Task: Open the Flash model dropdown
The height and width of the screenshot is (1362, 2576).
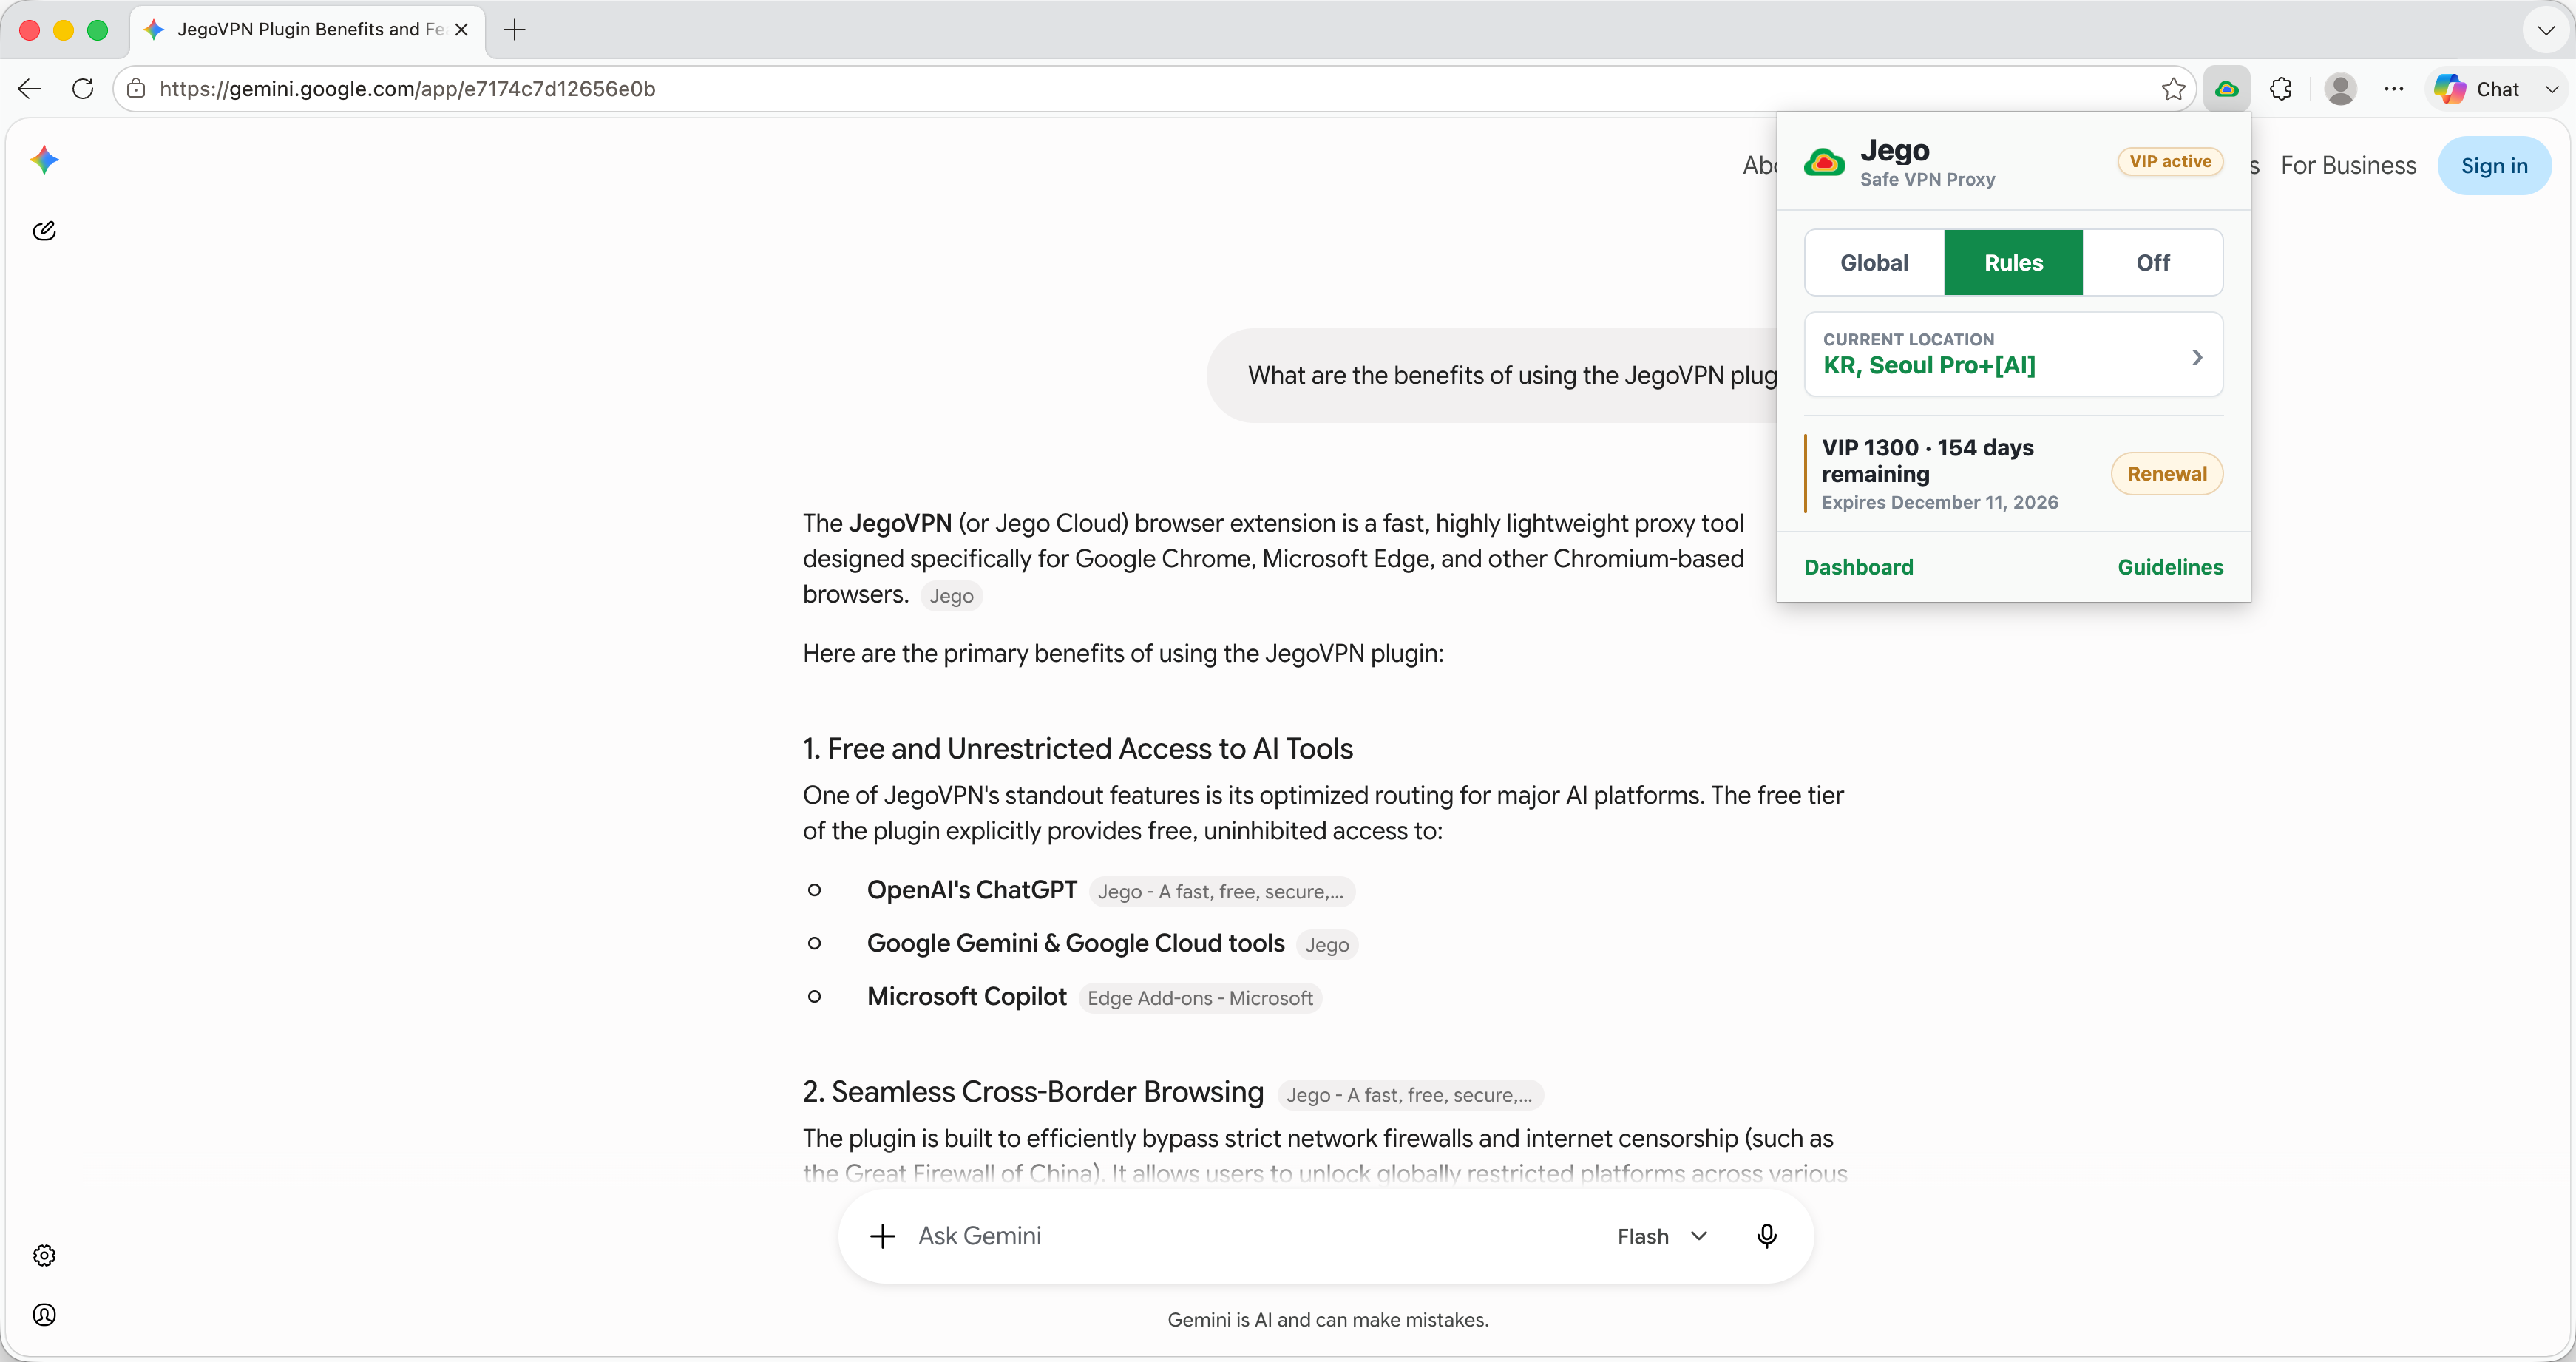Action: click(x=1662, y=1236)
